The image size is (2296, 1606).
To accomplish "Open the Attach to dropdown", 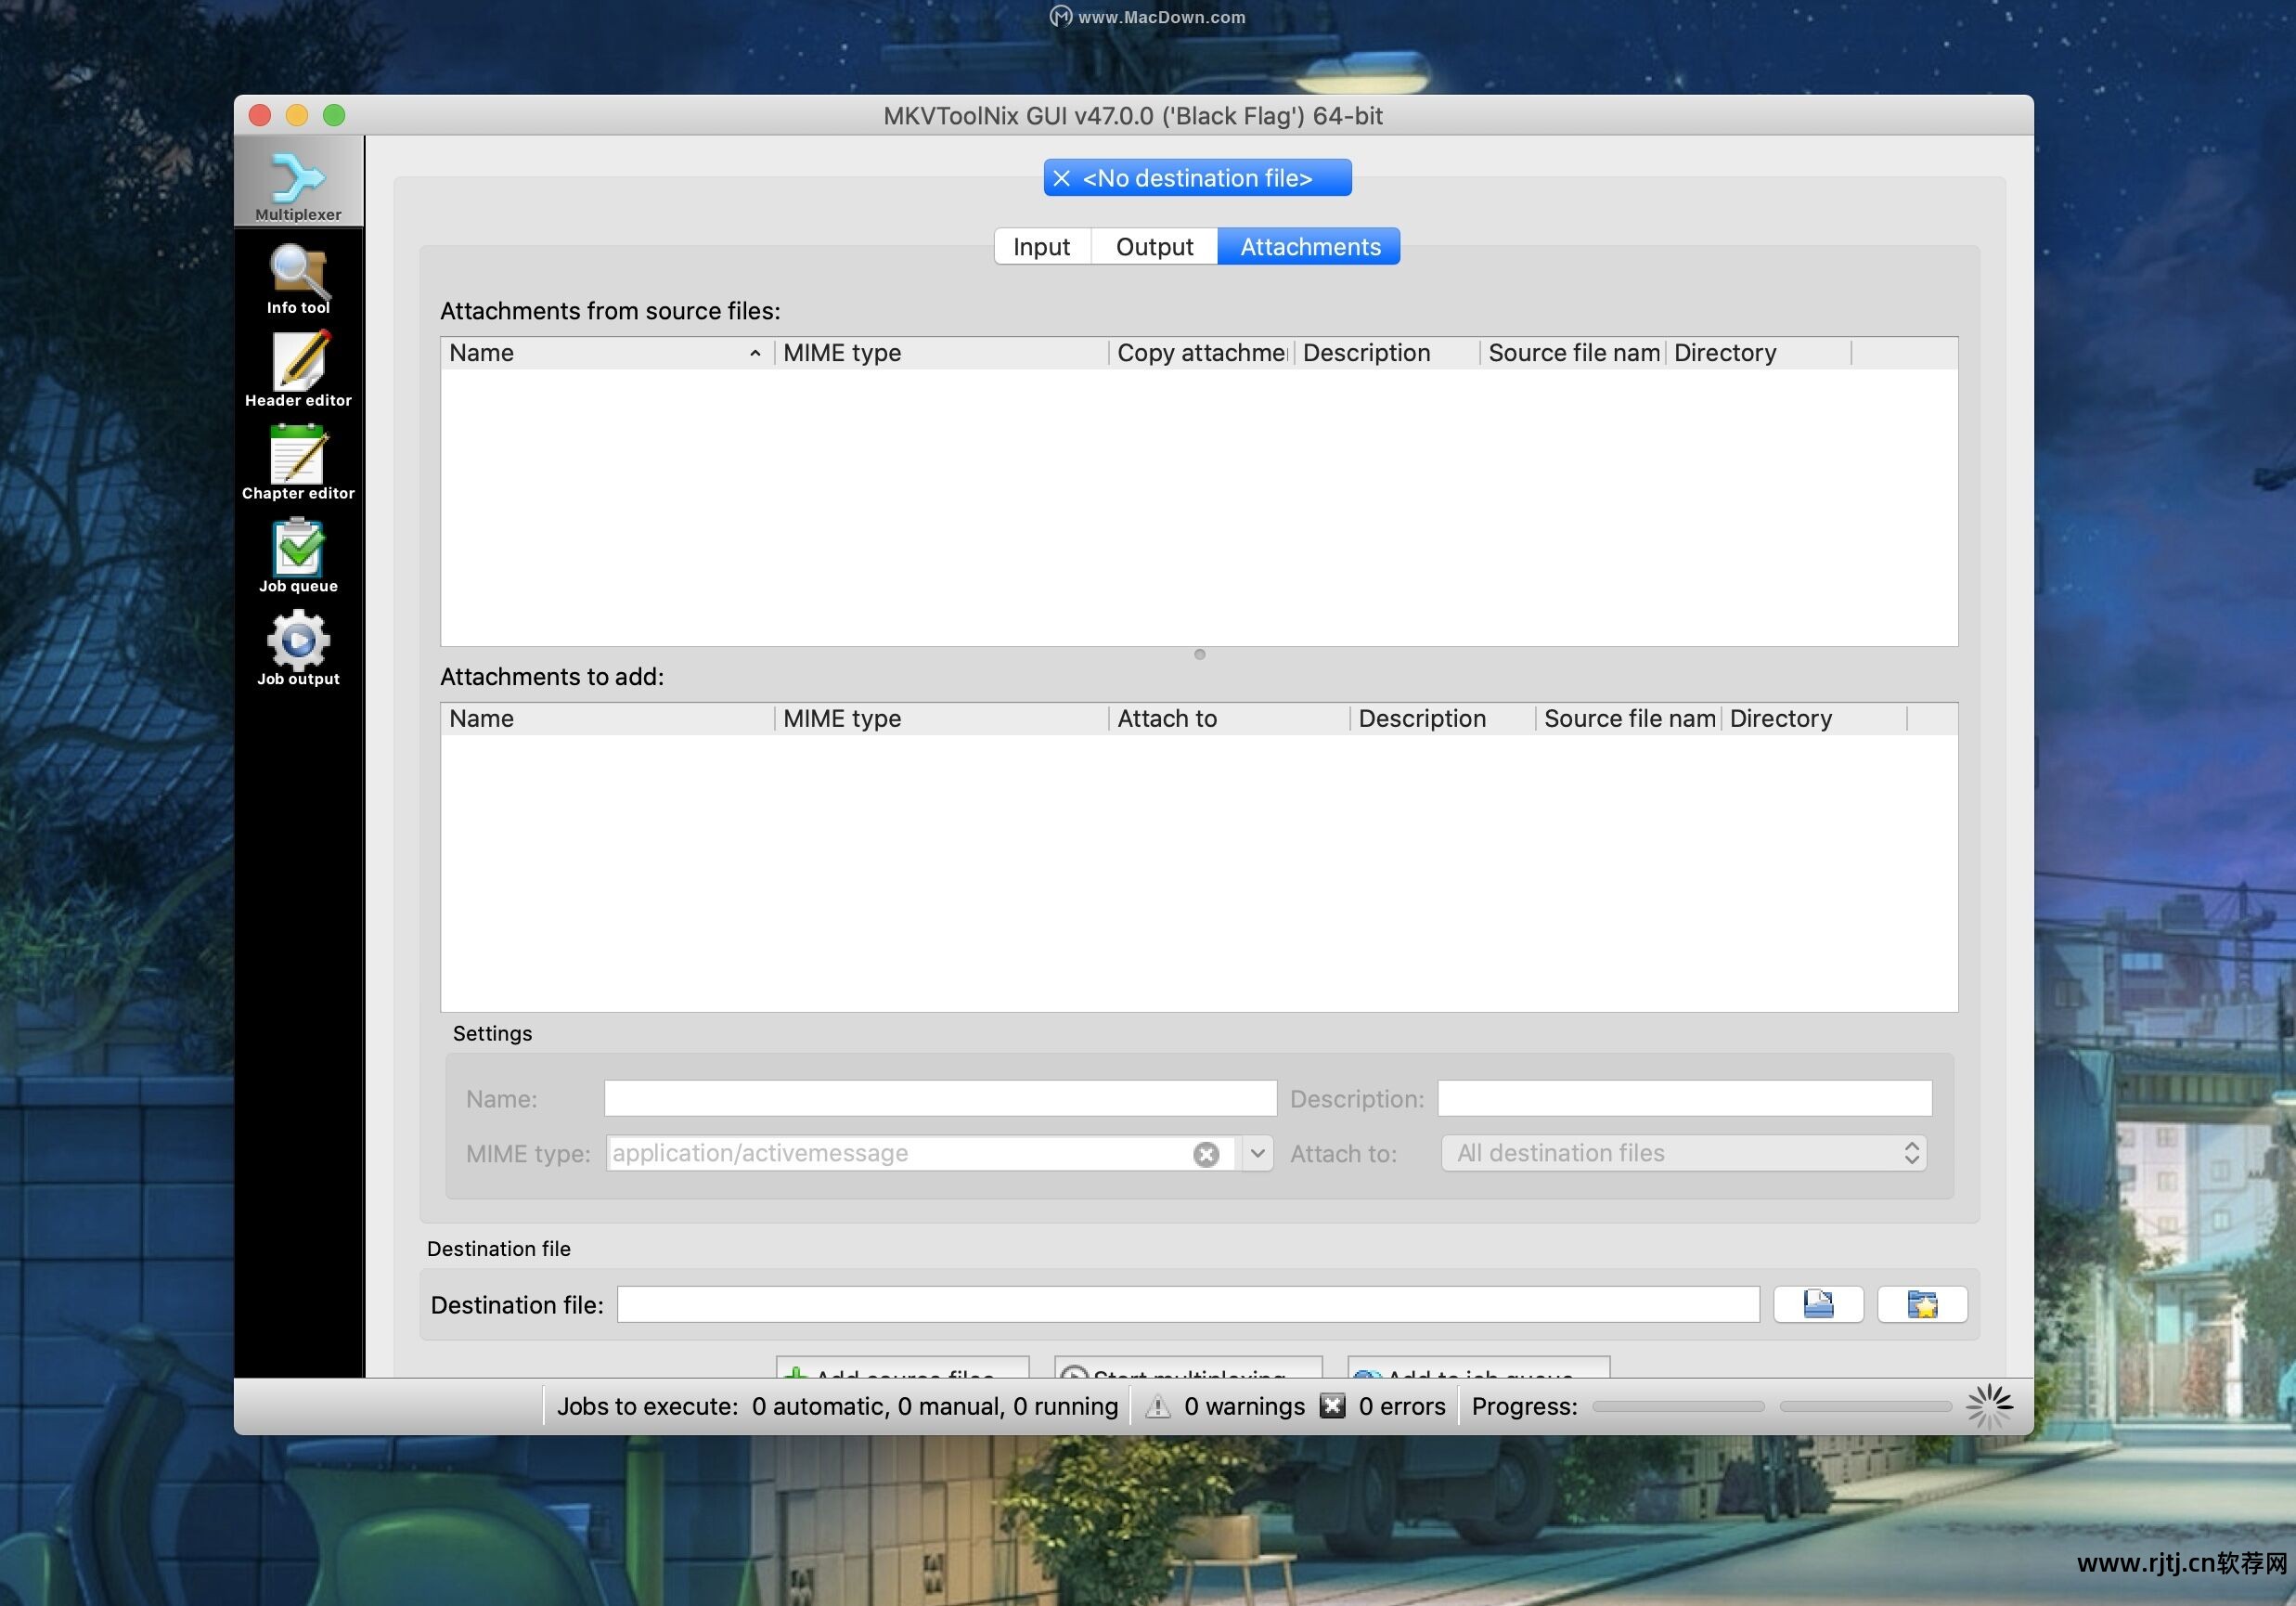I will 1684,1154.
